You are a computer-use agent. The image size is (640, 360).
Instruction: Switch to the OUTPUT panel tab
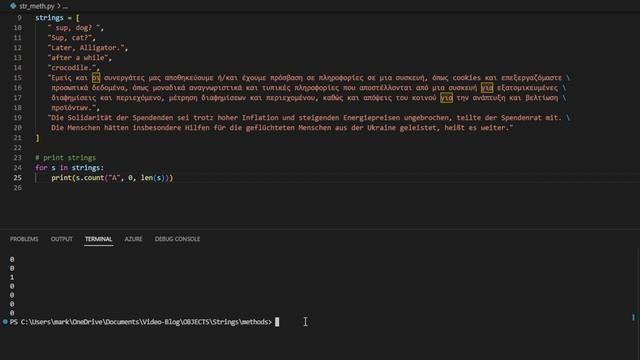pyautogui.click(x=62, y=239)
